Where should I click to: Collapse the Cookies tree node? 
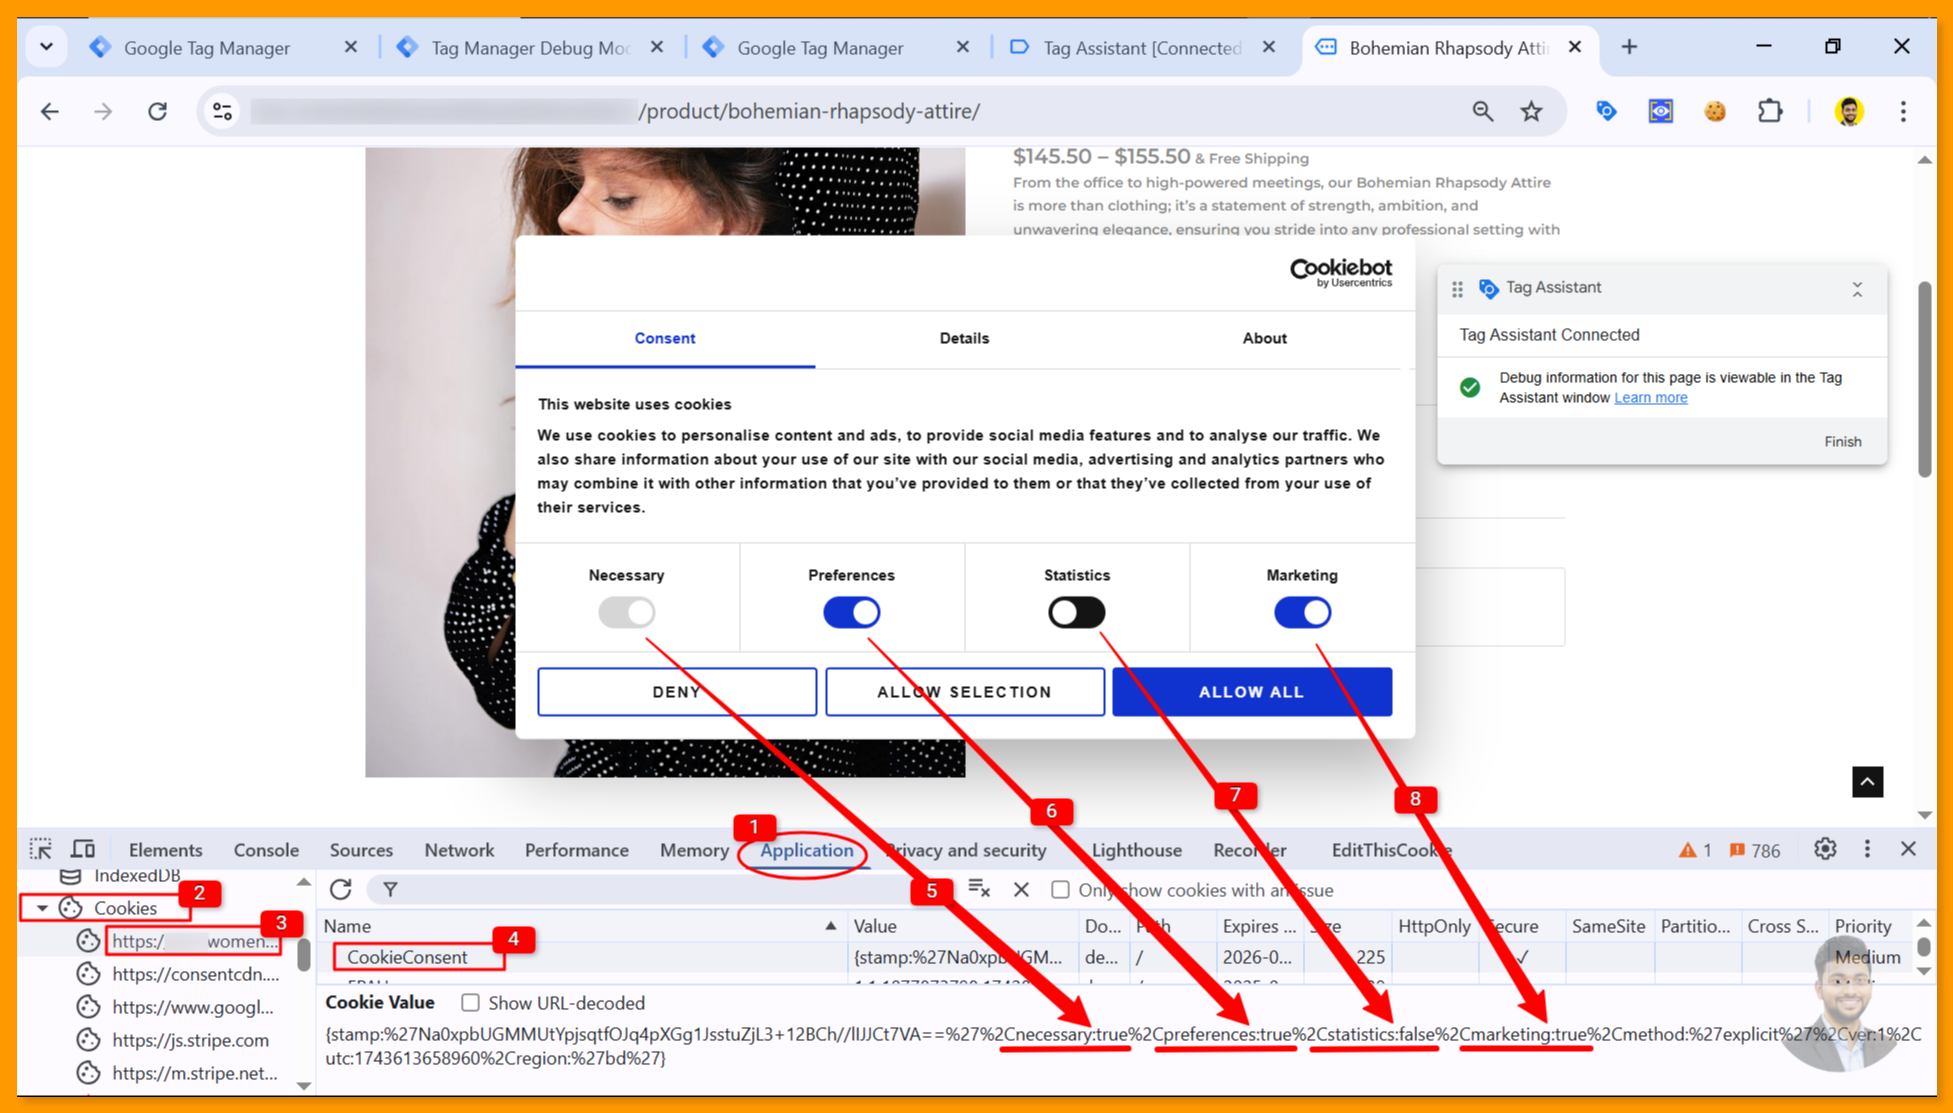42,908
